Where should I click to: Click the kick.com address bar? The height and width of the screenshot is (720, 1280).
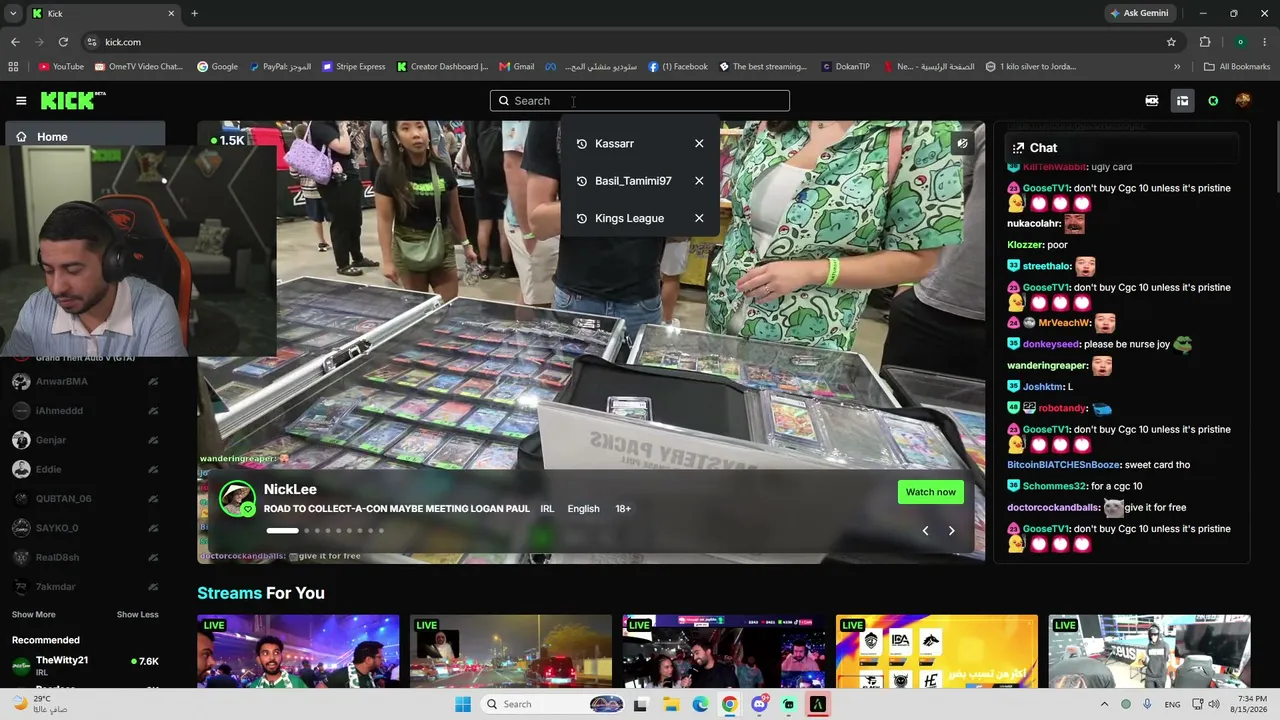pyautogui.click(x=630, y=42)
